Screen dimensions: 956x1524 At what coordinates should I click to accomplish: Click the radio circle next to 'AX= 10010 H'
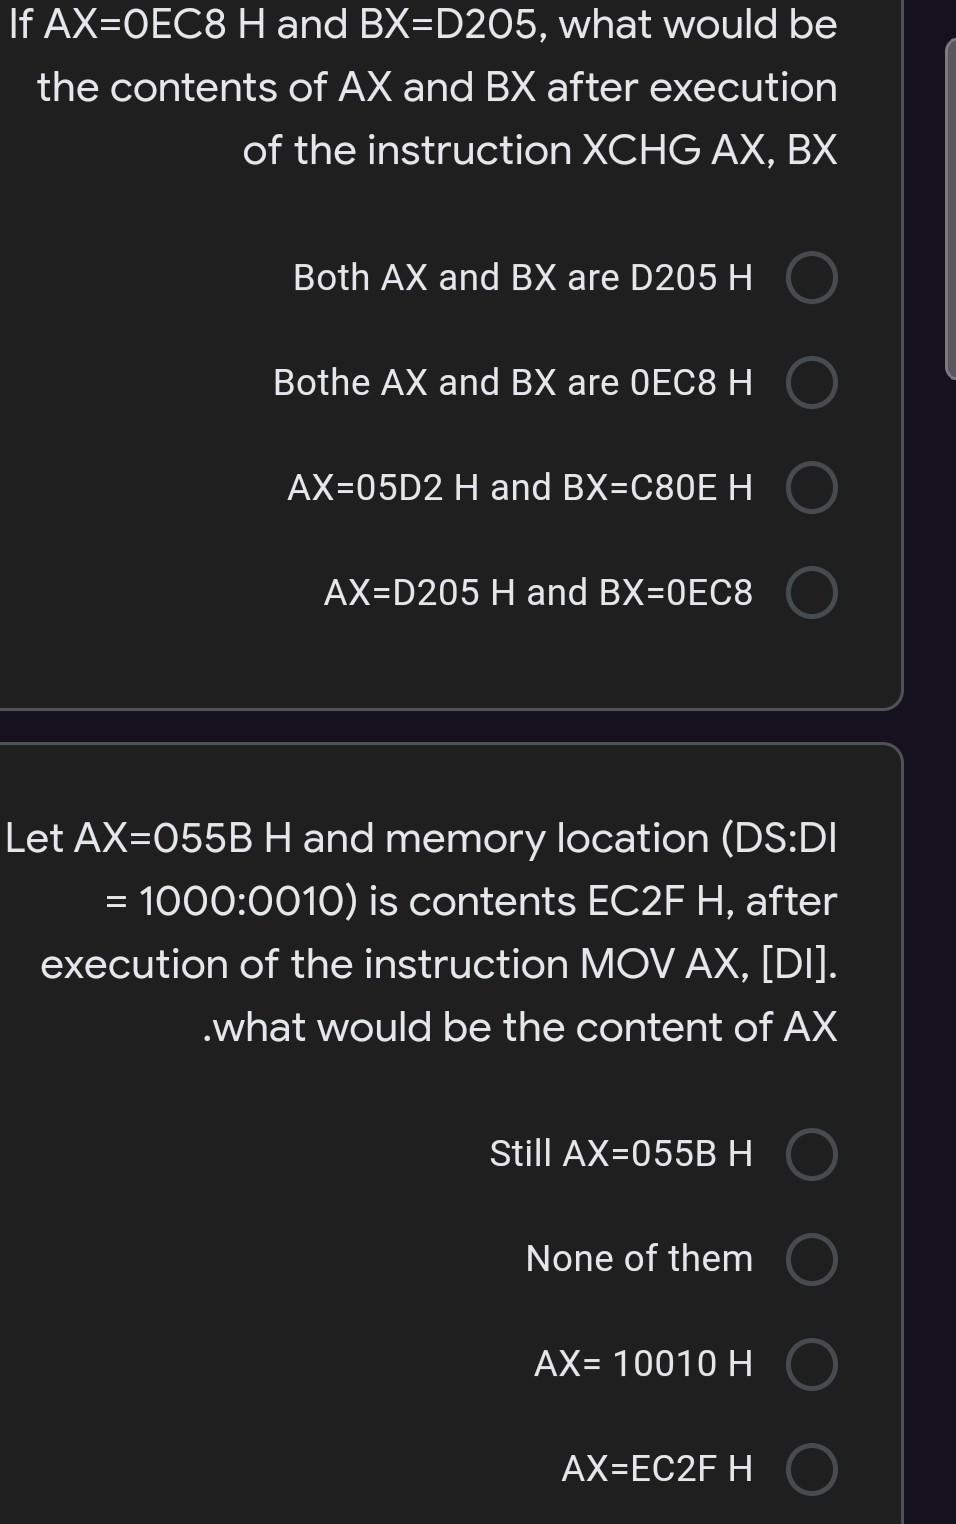coord(812,1364)
